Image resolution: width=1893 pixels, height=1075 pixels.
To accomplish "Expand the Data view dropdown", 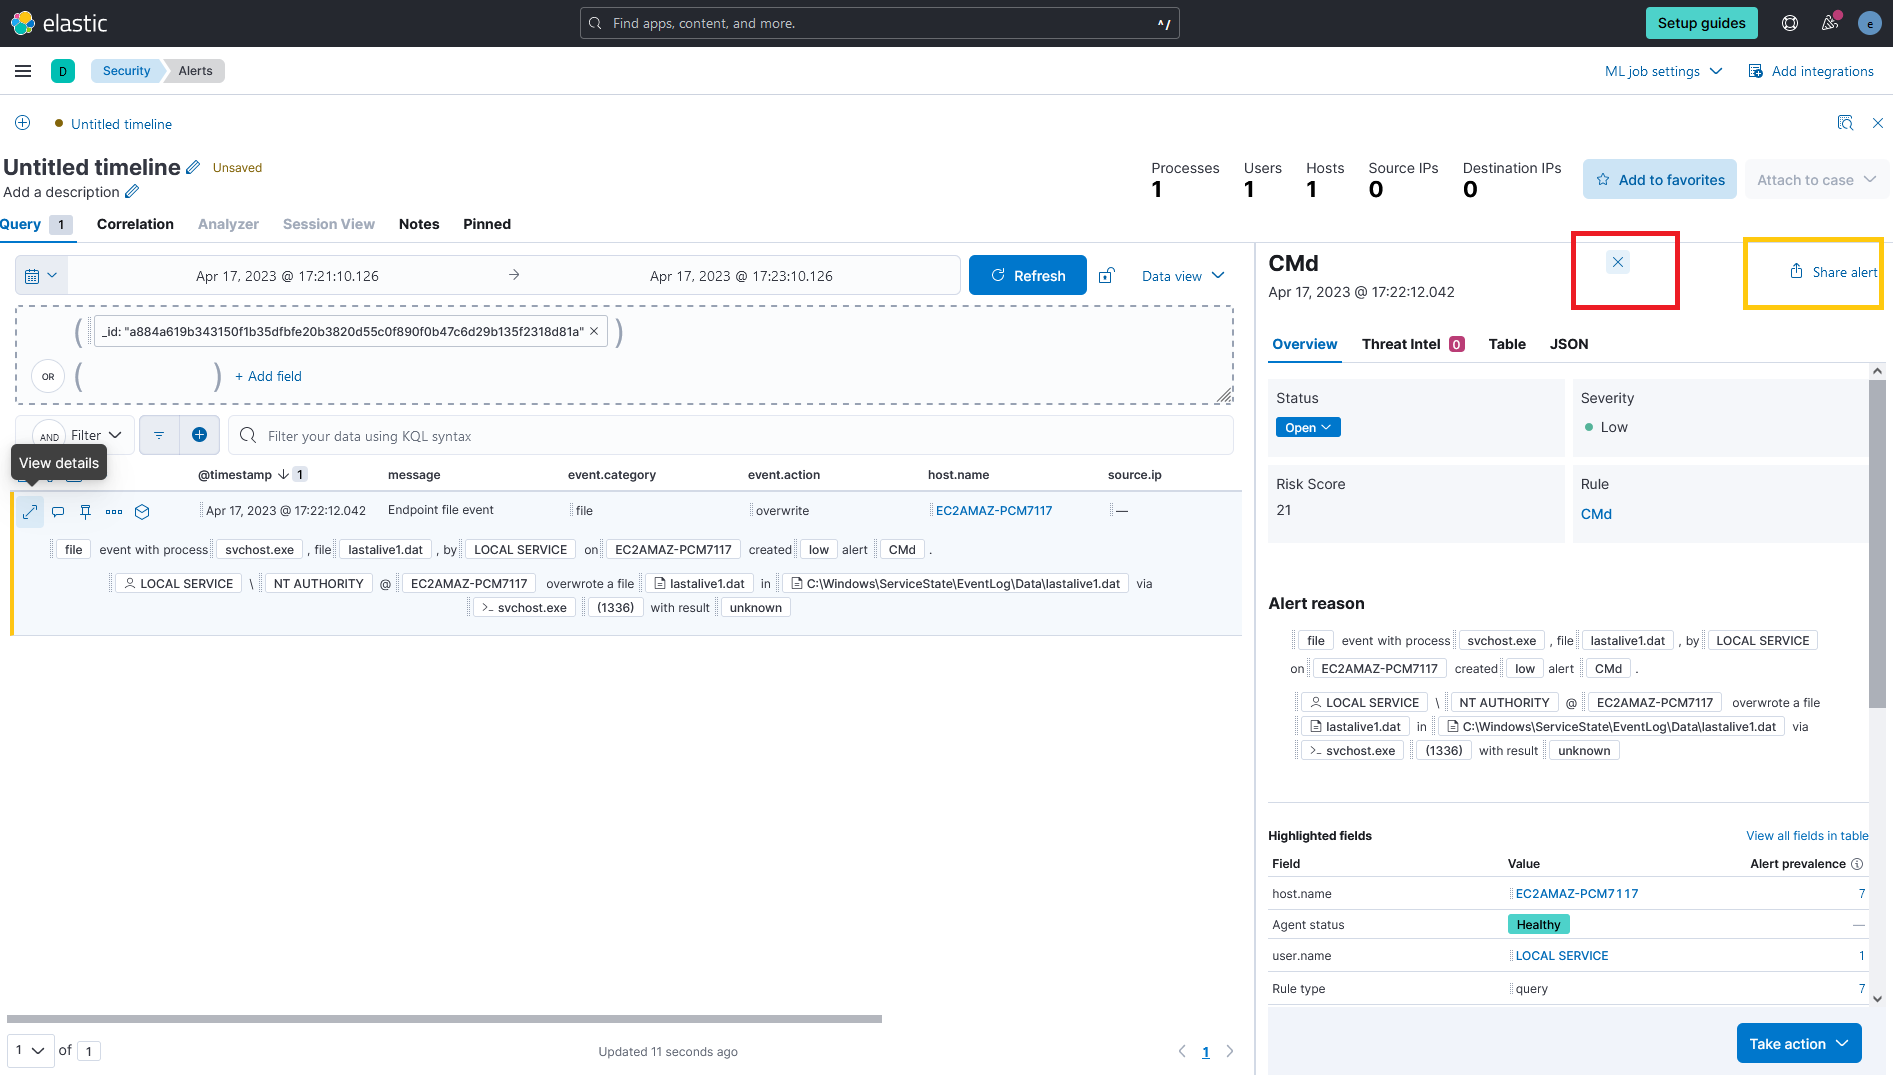I will tap(1182, 275).
